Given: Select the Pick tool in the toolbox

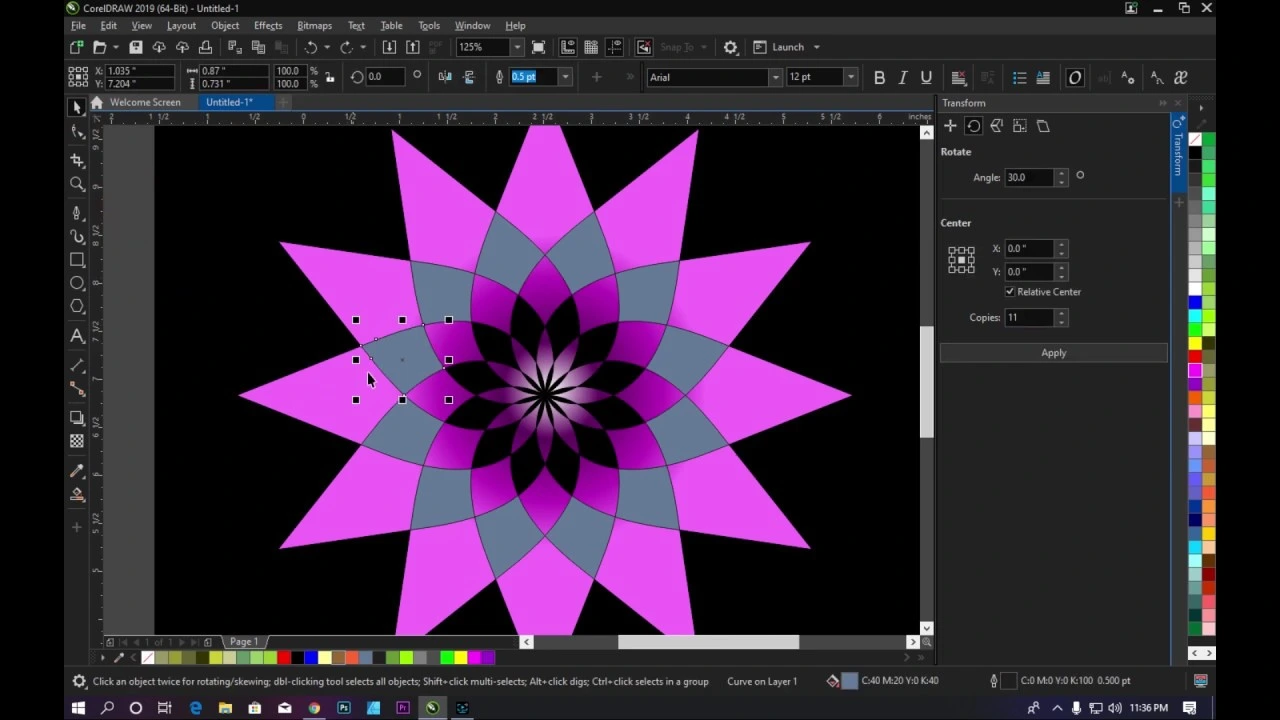Looking at the screenshot, I should point(77,108).
